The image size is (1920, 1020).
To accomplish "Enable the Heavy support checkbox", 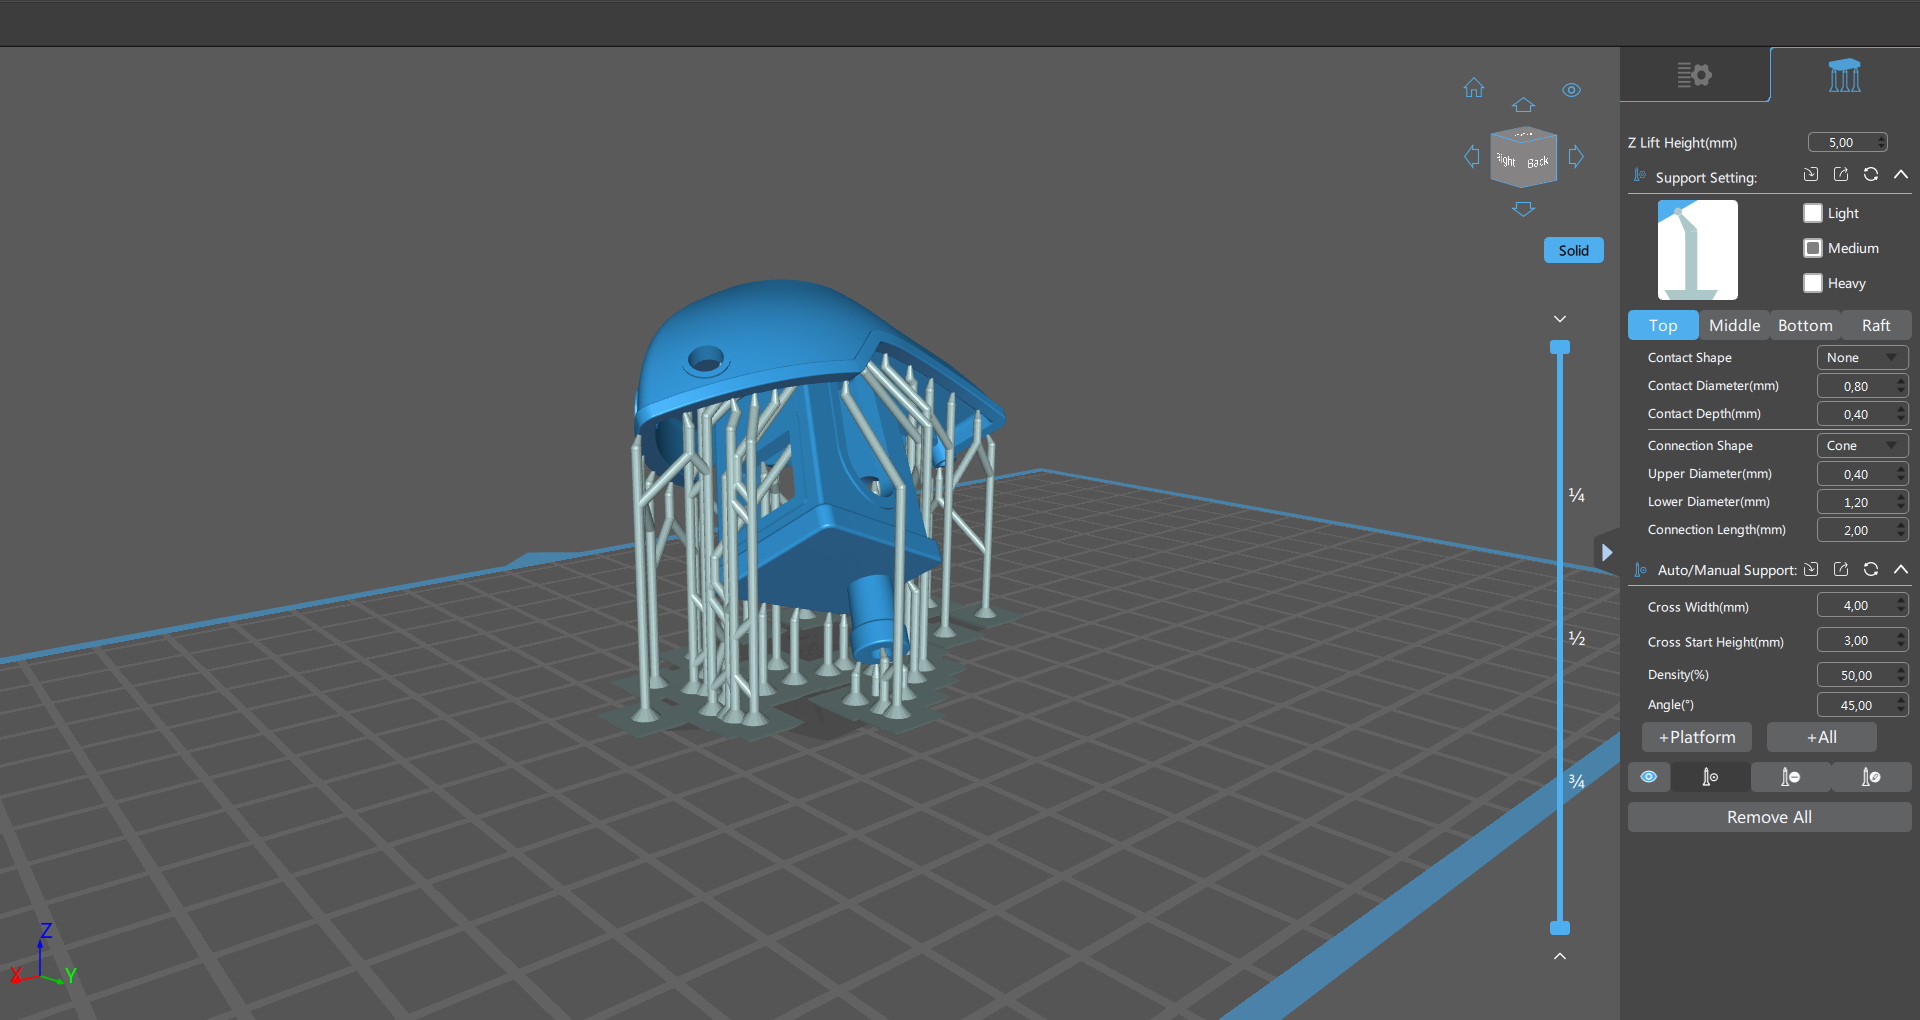I will [x=1813, y=283].
